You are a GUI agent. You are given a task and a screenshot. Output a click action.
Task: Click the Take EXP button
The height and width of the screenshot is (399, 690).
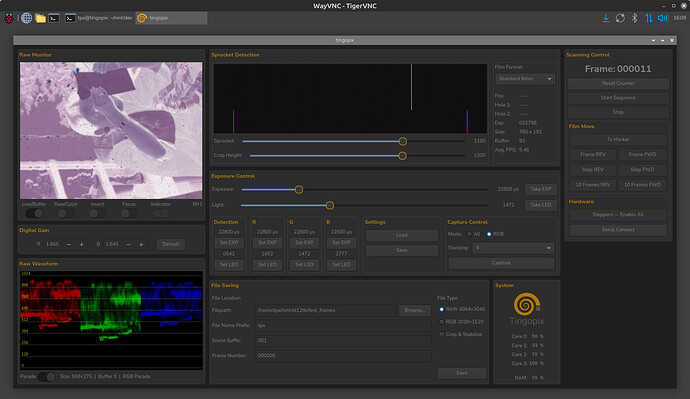coord(541,189)
